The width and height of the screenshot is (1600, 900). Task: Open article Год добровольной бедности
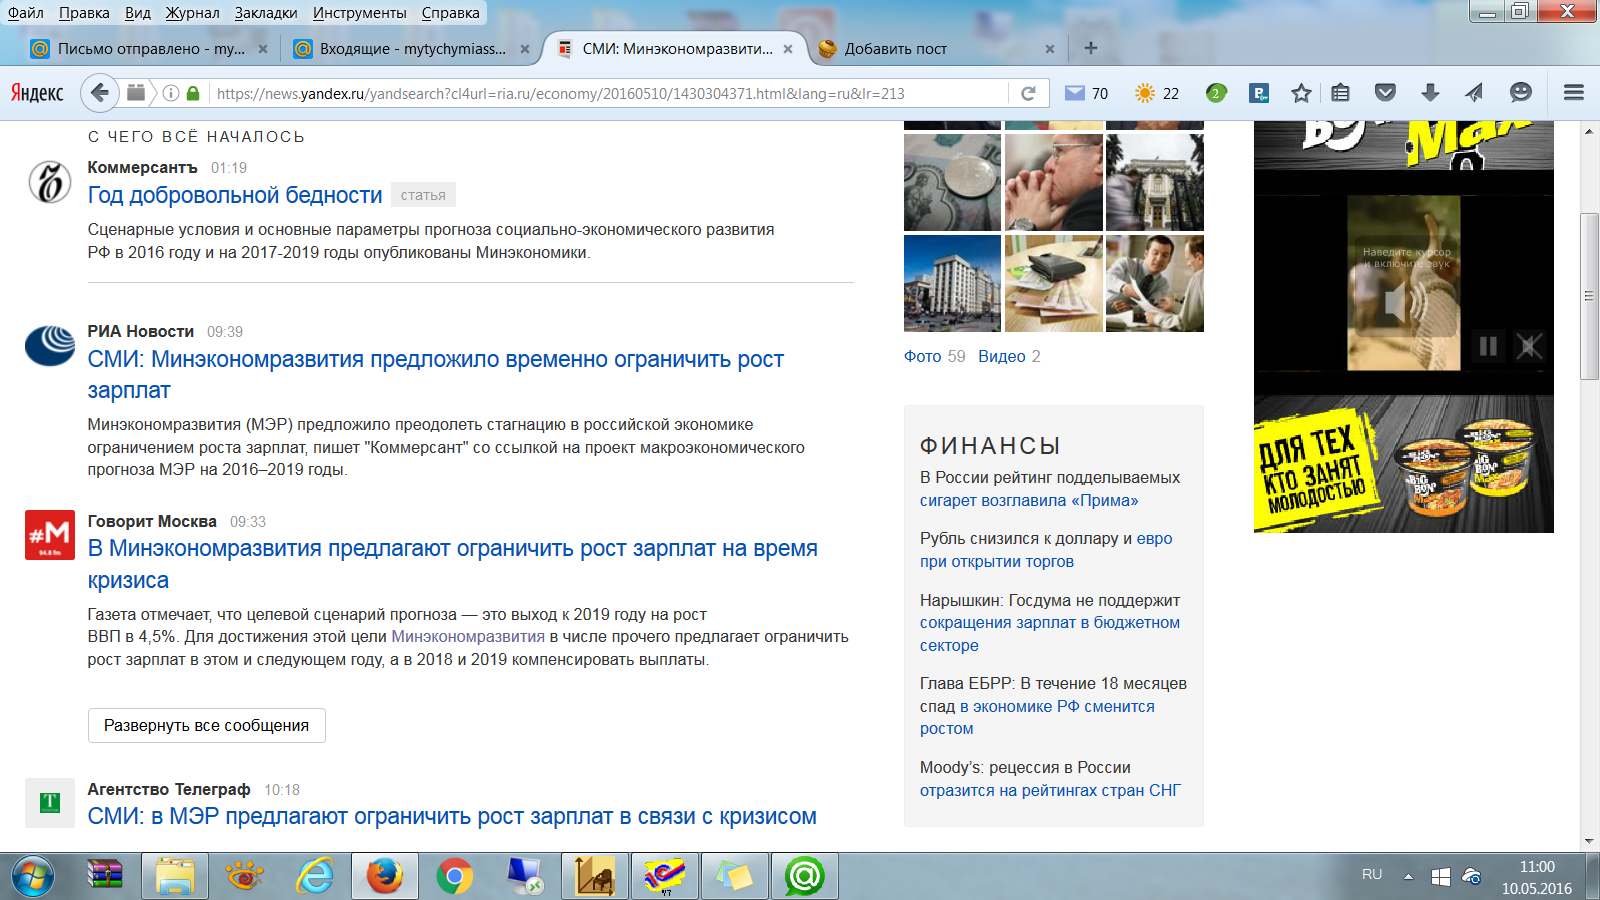coord(235,195)
